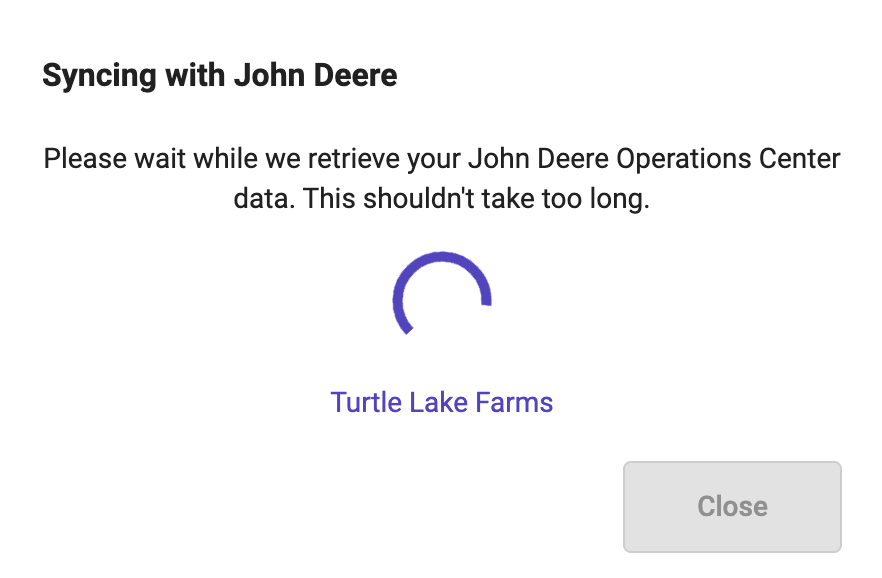Click the center of the circular progress indicator
This screenshot has height=578, width=882.
[x=442, y=300]
